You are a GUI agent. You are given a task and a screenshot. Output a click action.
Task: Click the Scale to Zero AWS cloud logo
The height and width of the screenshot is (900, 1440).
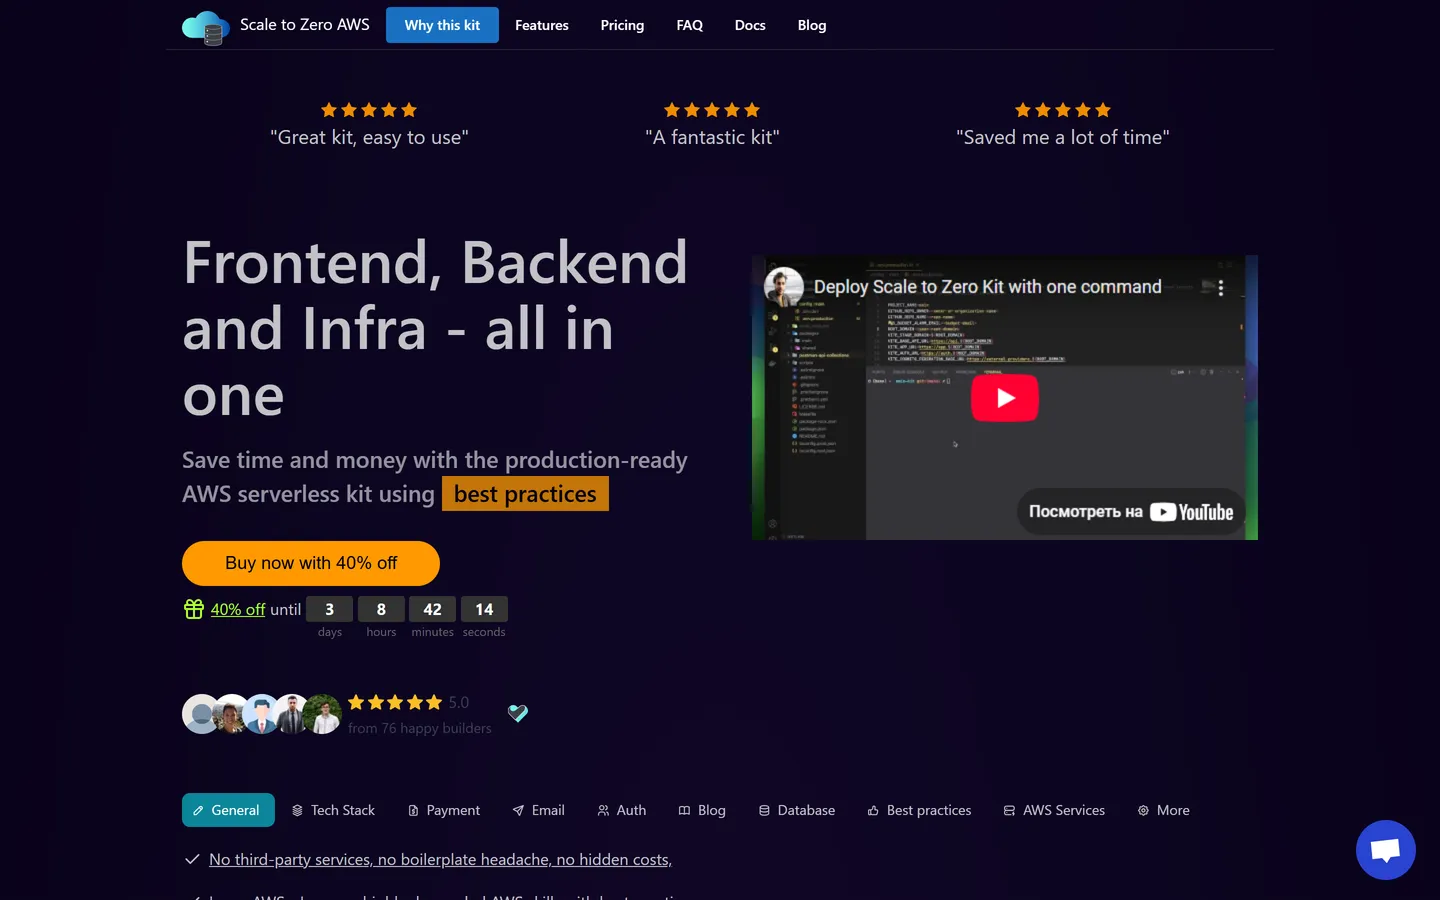[206, 27]
